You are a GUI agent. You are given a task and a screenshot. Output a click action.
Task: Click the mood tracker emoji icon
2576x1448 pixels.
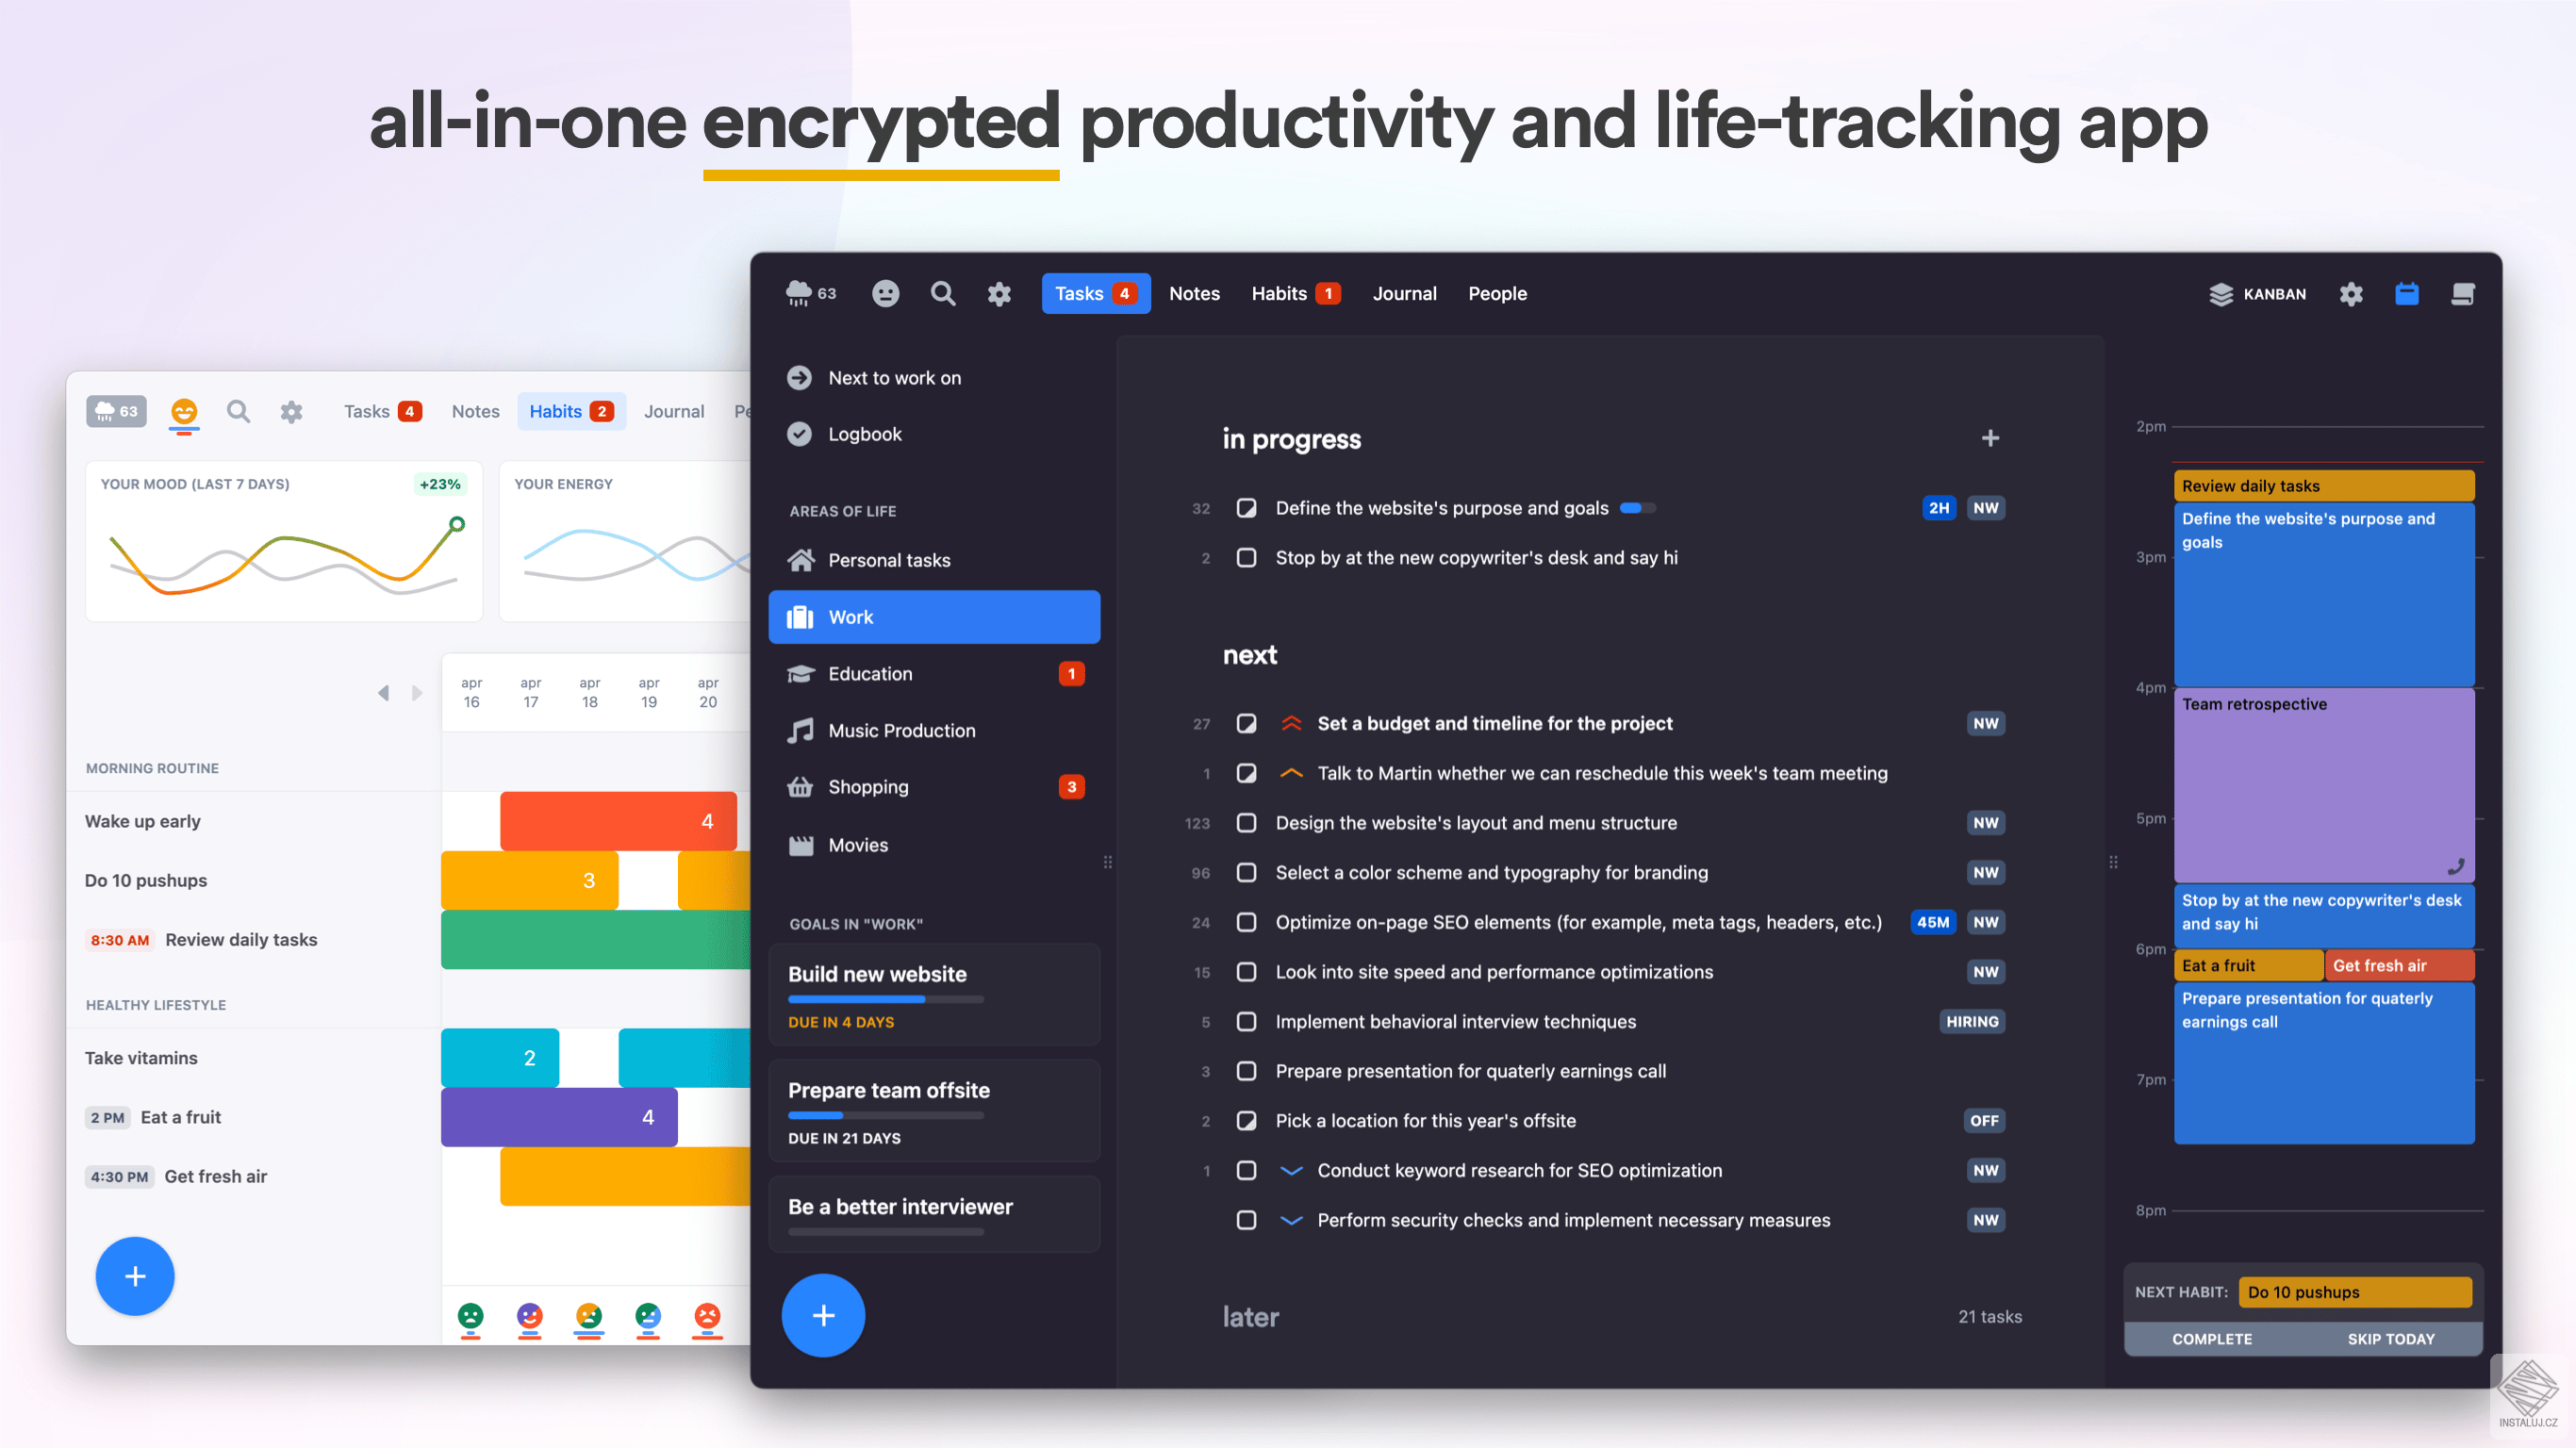[883, 291]
